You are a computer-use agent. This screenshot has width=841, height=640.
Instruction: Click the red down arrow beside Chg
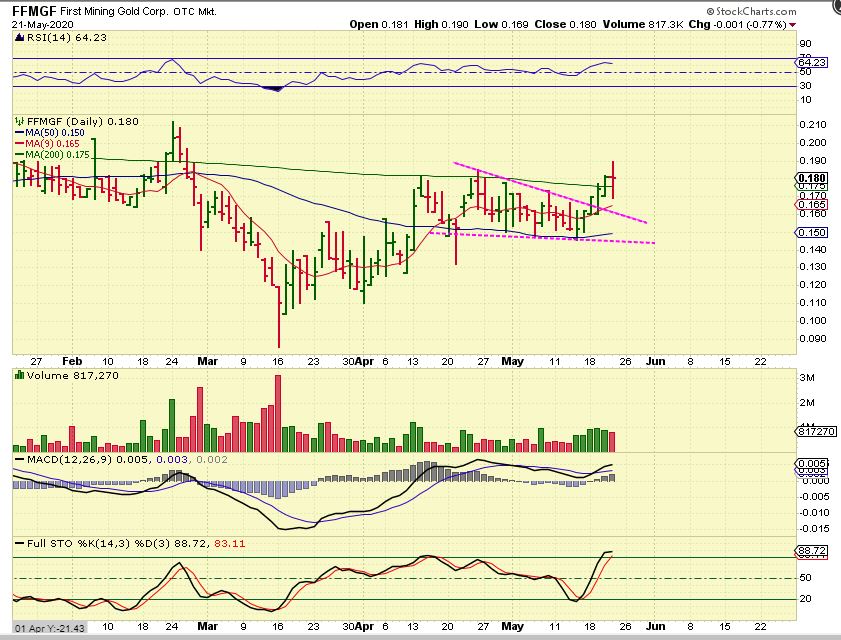(793, 24)
